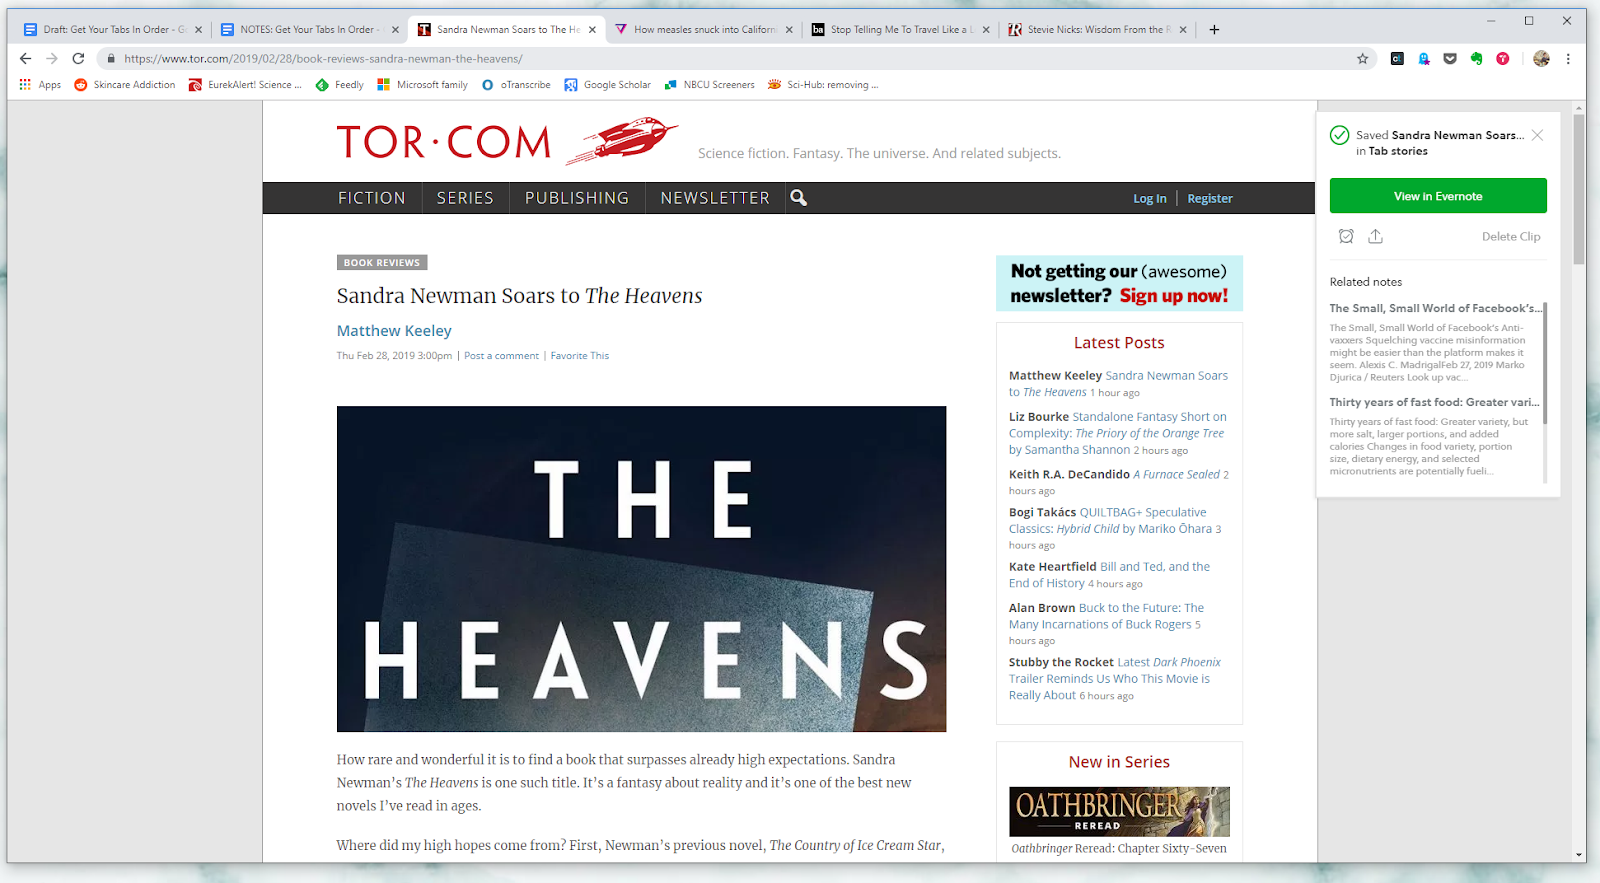Click the site lock icon in address bar
The height and width of the screenshot is (883, 1600).
tap(111, 59)
